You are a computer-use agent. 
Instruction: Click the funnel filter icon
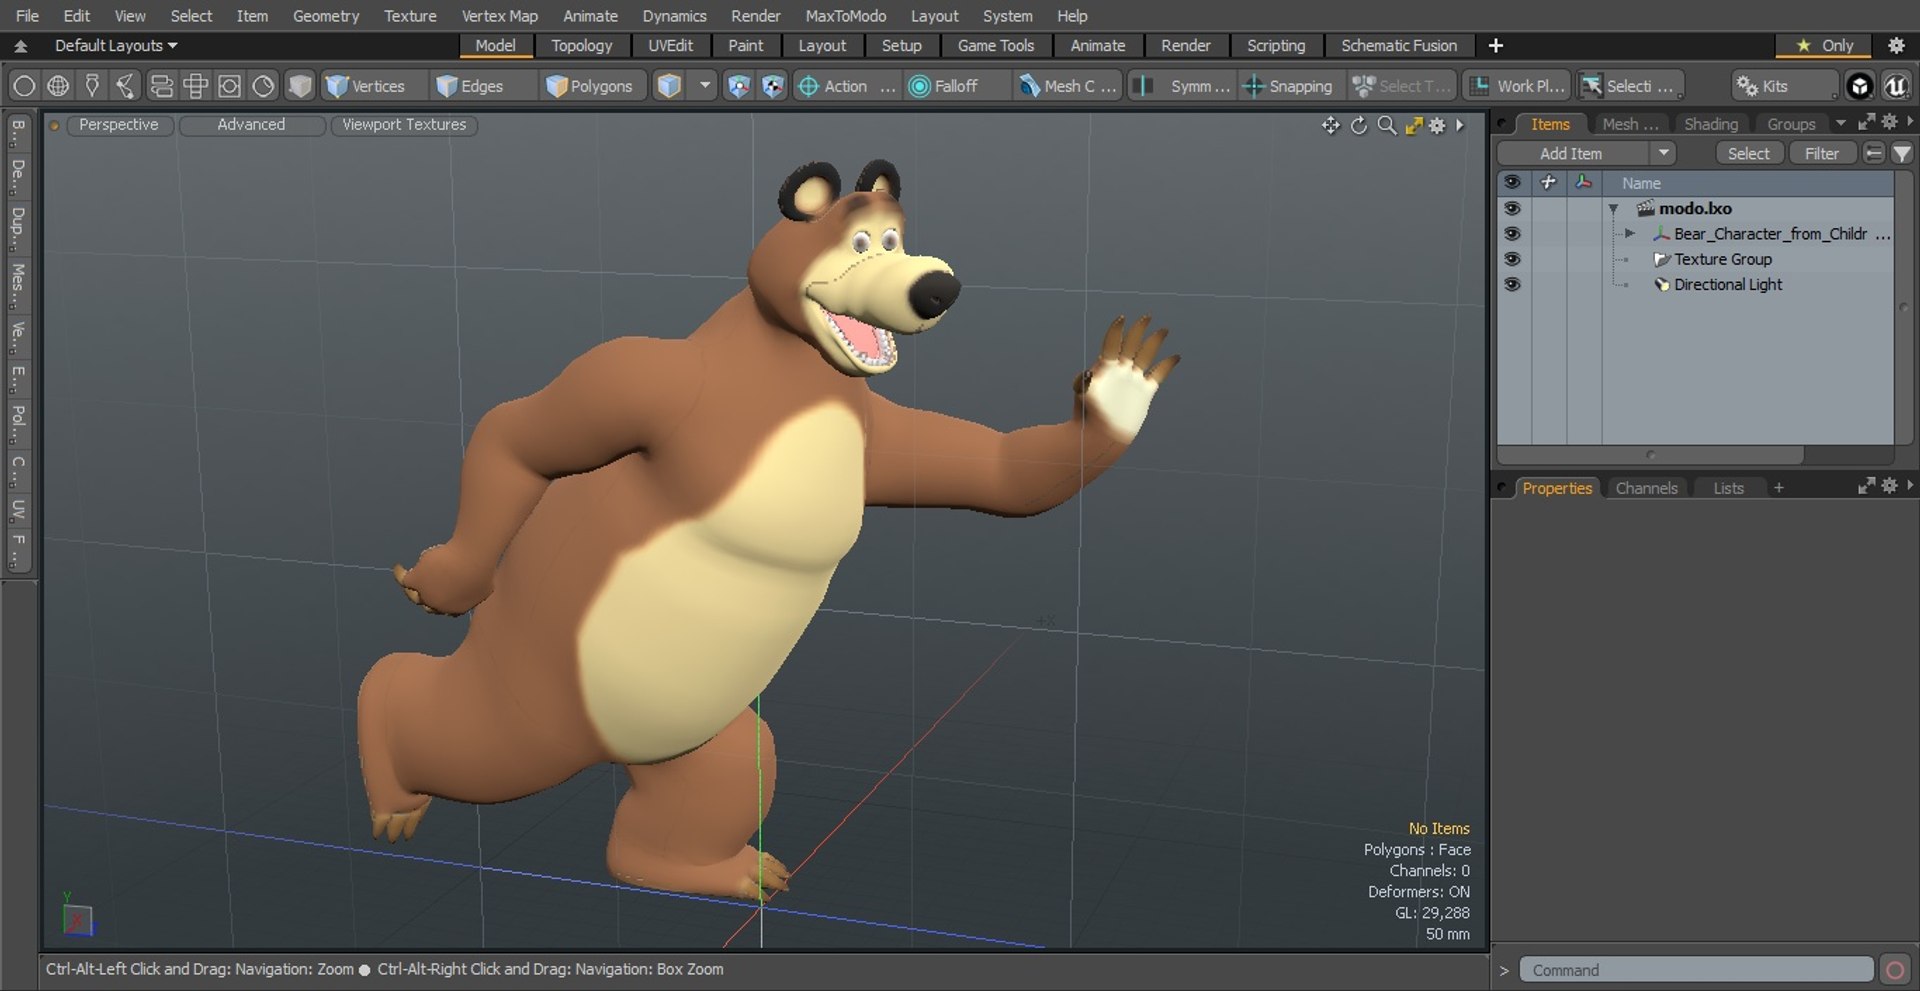pyautogui.click(x=1901, y=153)
